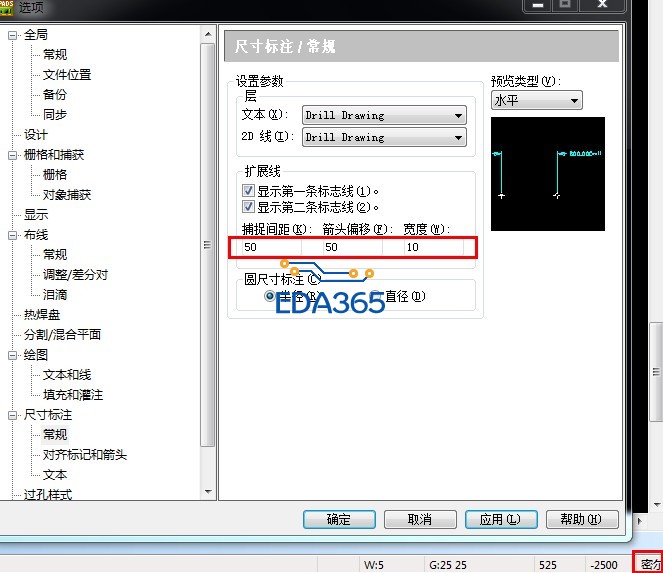Toggle 显示第二条标志线(2) checkbox

248,207
